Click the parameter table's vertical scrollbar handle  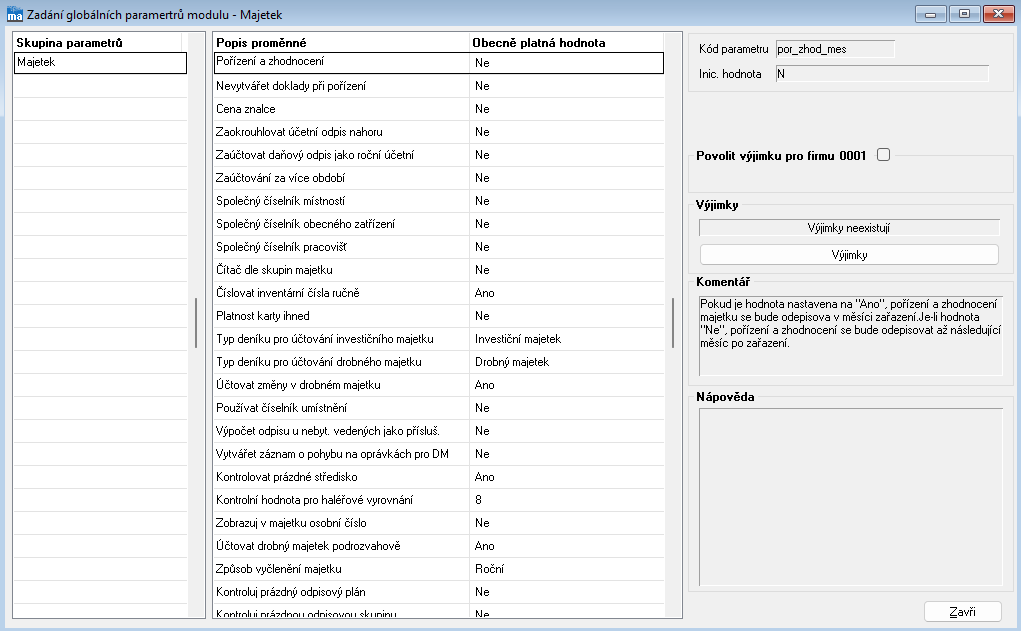(x=673, y=323)
